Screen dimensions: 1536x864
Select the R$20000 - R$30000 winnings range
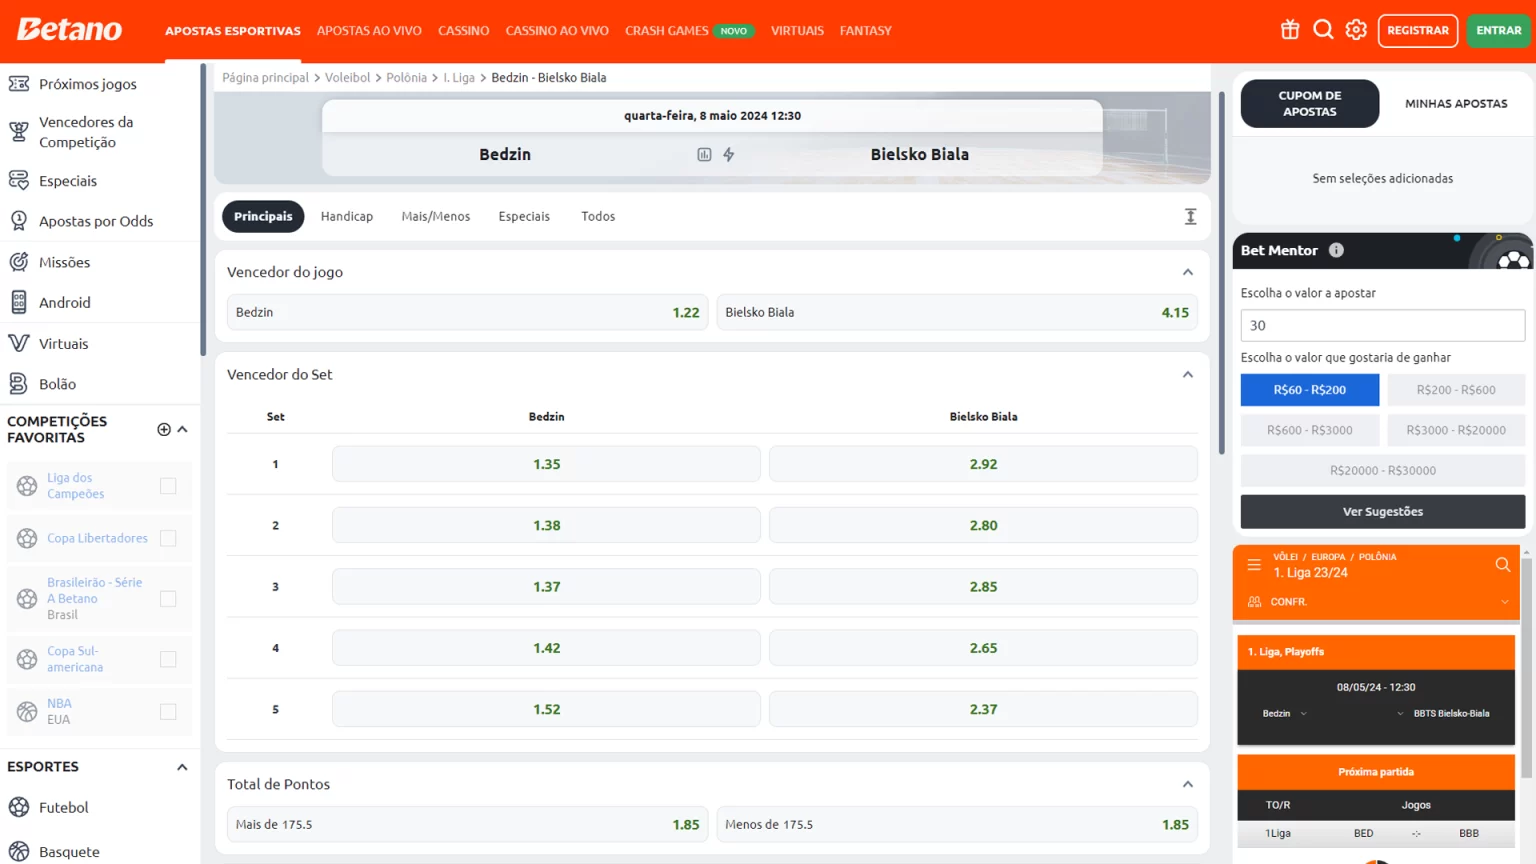click(x=1382, y=471)
